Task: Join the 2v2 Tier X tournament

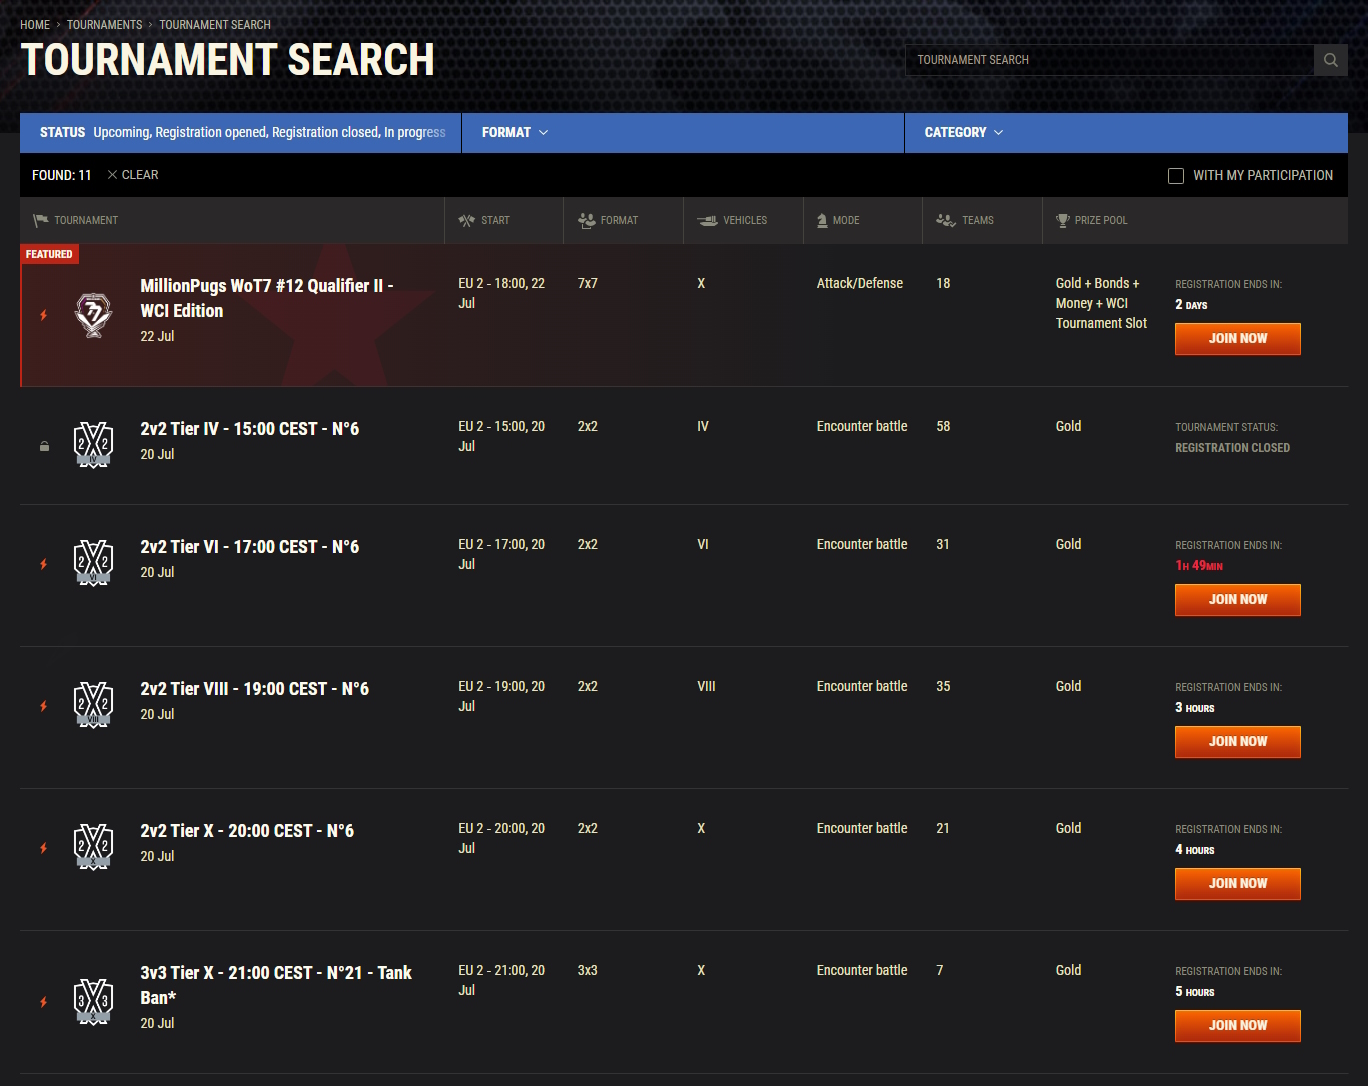Action: click(1238, 884)
